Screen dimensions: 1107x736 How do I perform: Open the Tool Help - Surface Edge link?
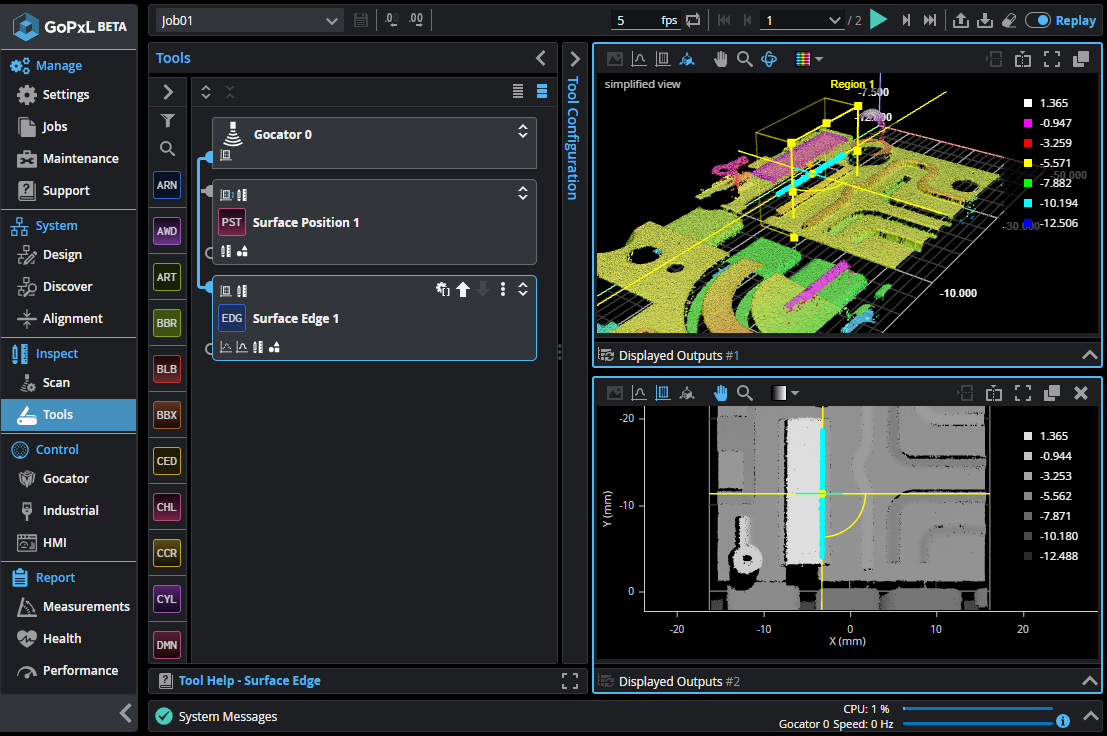point(249,681)
